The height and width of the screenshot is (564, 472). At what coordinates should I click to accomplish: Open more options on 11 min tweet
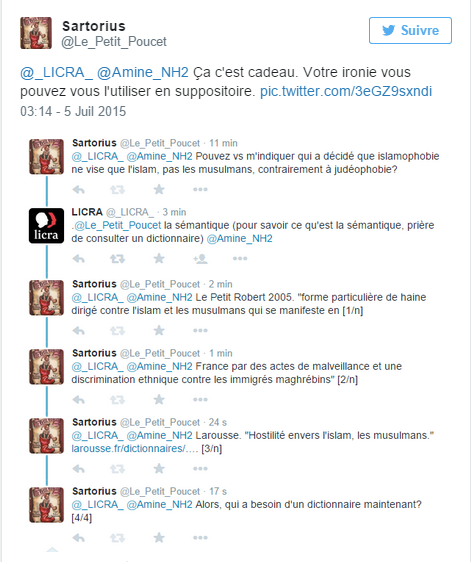coord(200,189)
